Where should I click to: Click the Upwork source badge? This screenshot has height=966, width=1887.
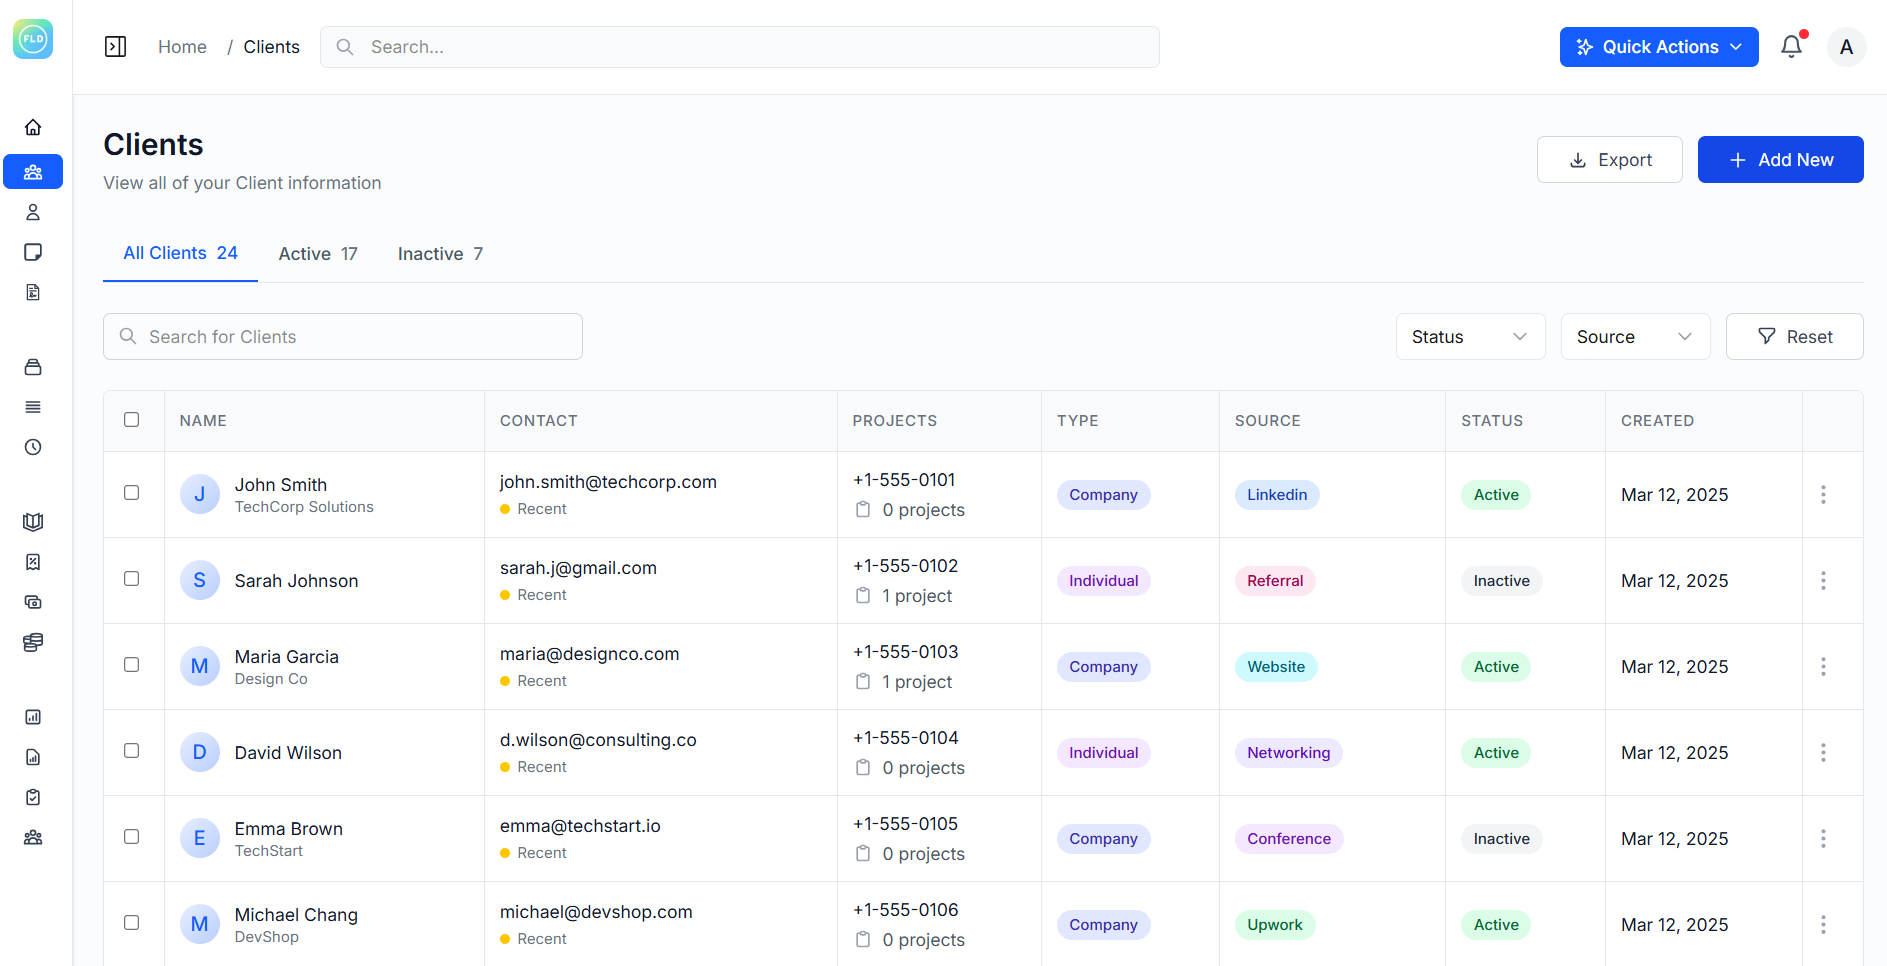tap(1275, 925)
